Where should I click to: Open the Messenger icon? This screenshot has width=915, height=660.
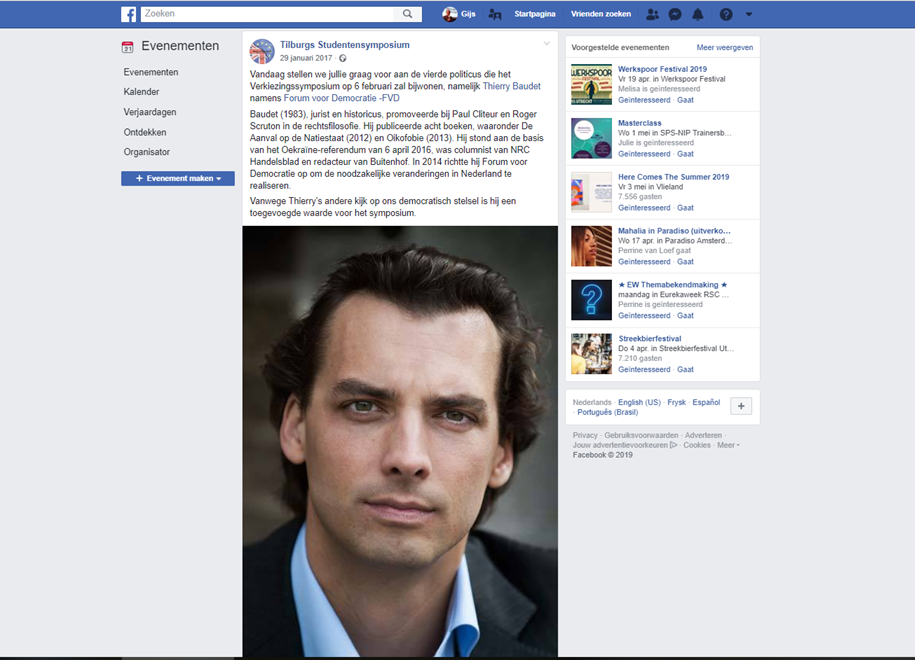point(675,14)
